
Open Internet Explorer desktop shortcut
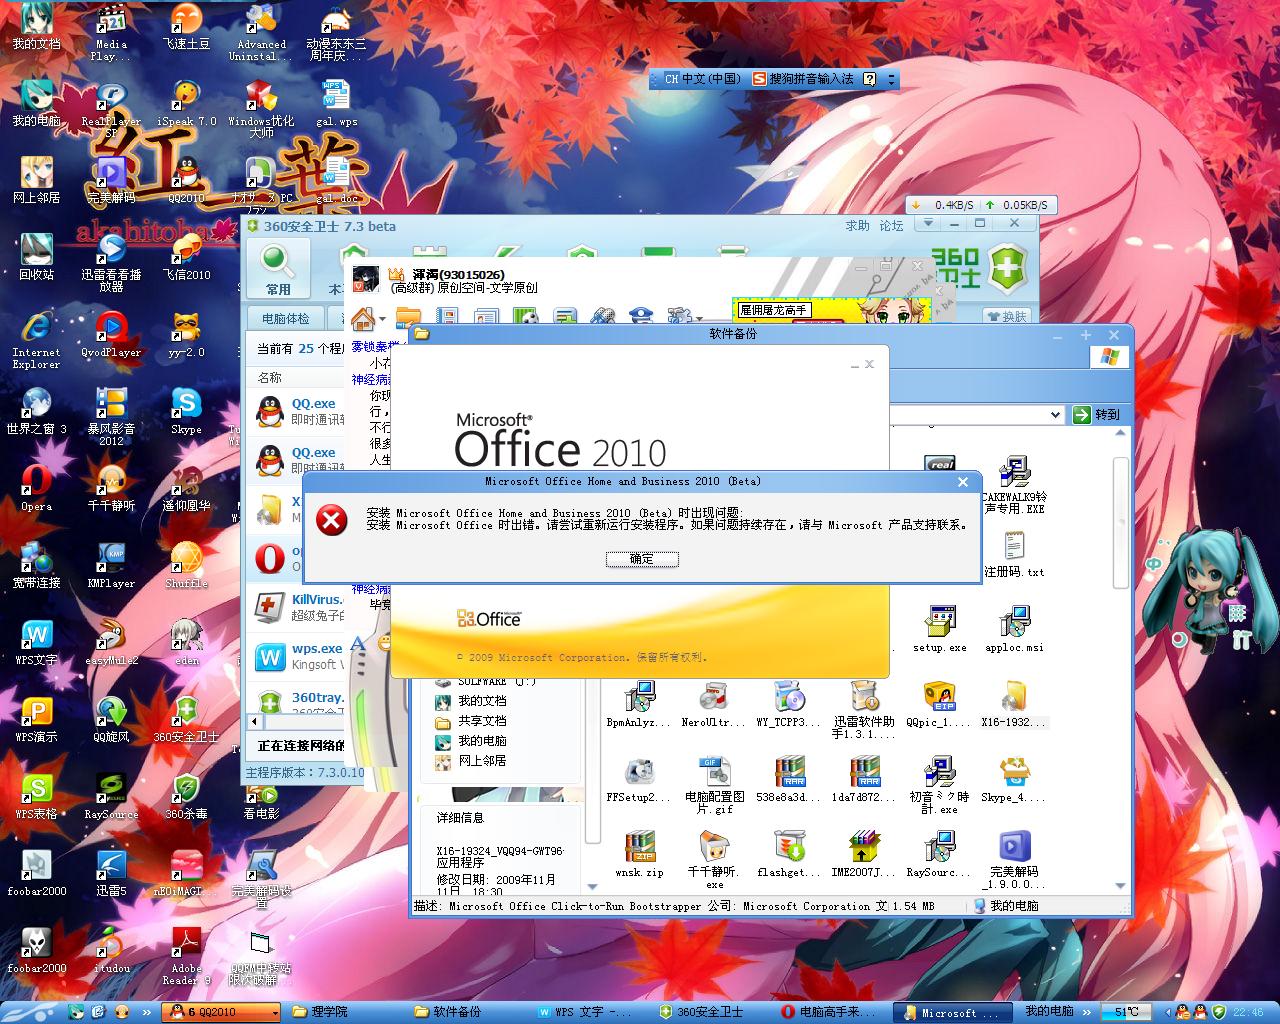pos(36,340)
